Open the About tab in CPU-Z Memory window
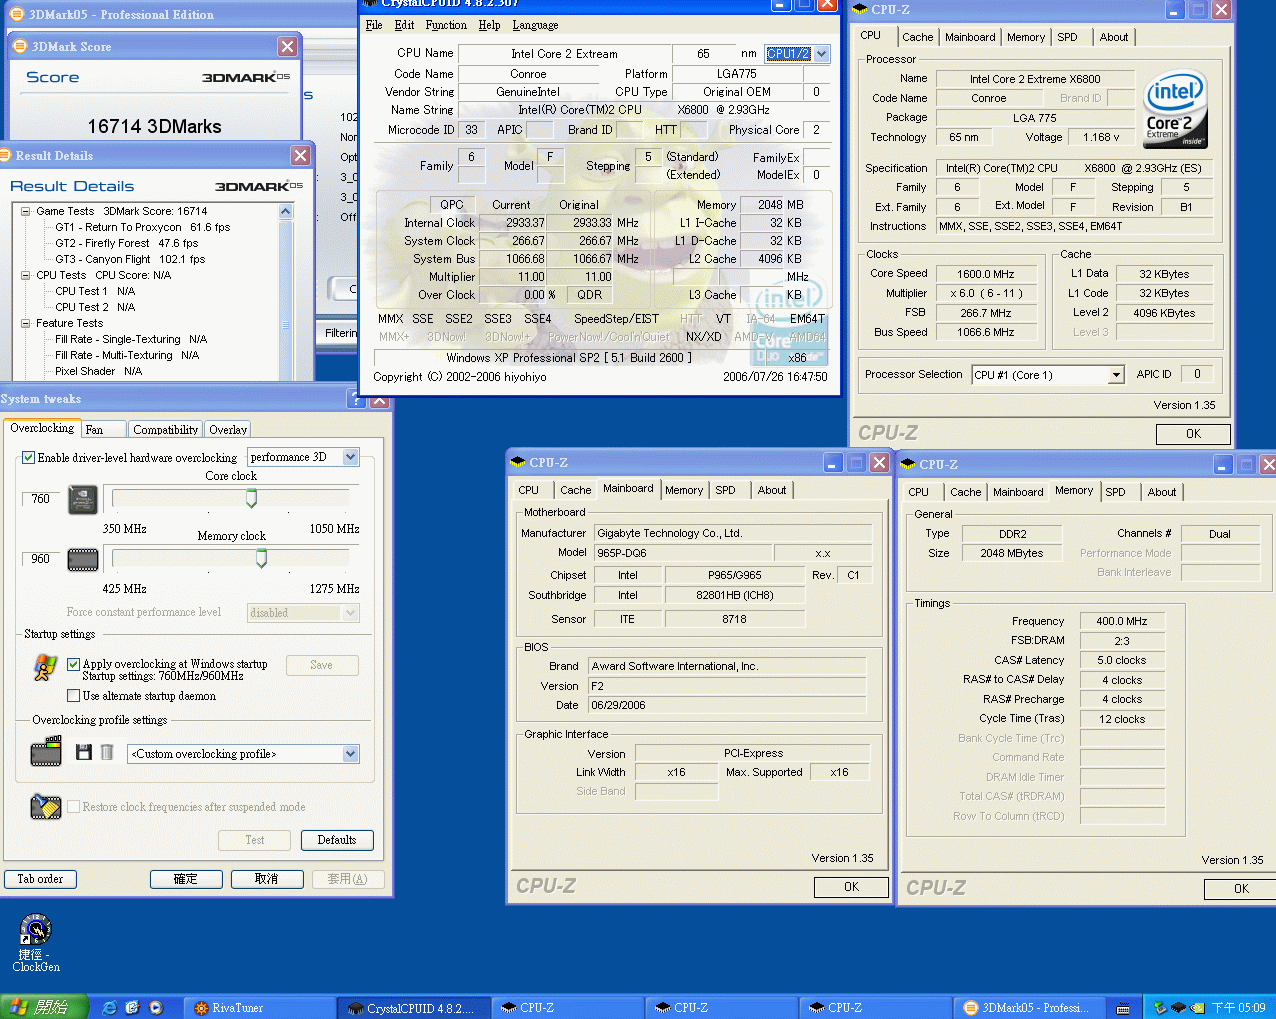The height and width of the screenshot is (1019, 1276). (1162, 492)
